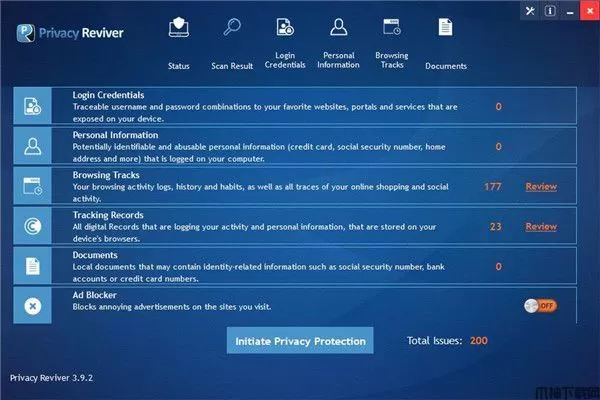600x400 pixels.
Task: Click the Total Issues label
Action: (434, 340)
